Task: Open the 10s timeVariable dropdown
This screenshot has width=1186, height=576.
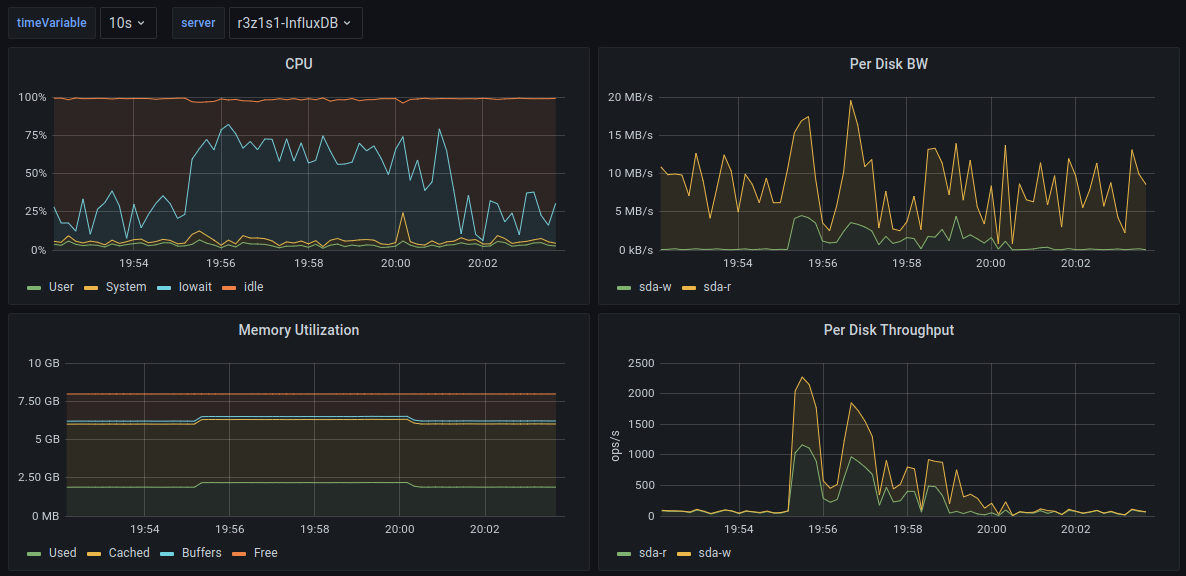Action: click(128, 23)
